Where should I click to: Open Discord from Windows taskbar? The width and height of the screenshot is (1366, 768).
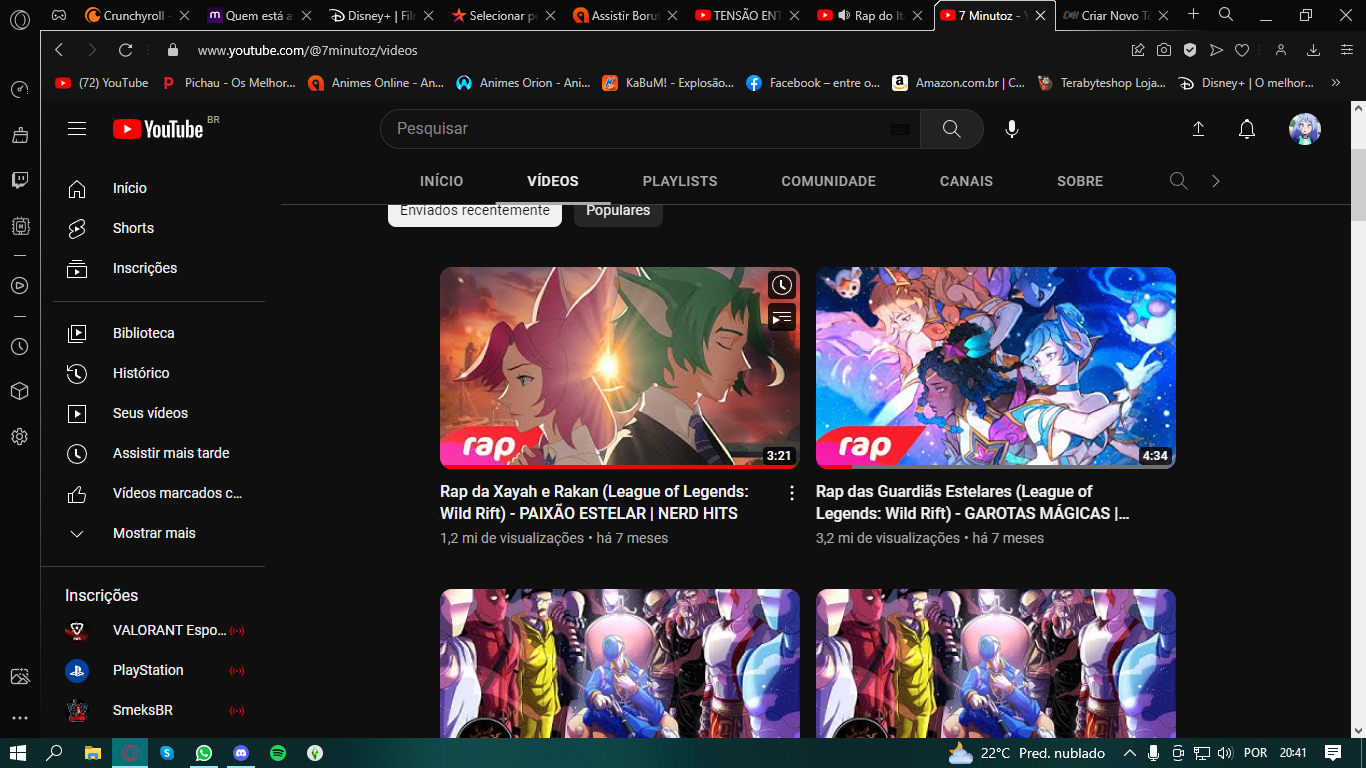click(x=241, y=753)
